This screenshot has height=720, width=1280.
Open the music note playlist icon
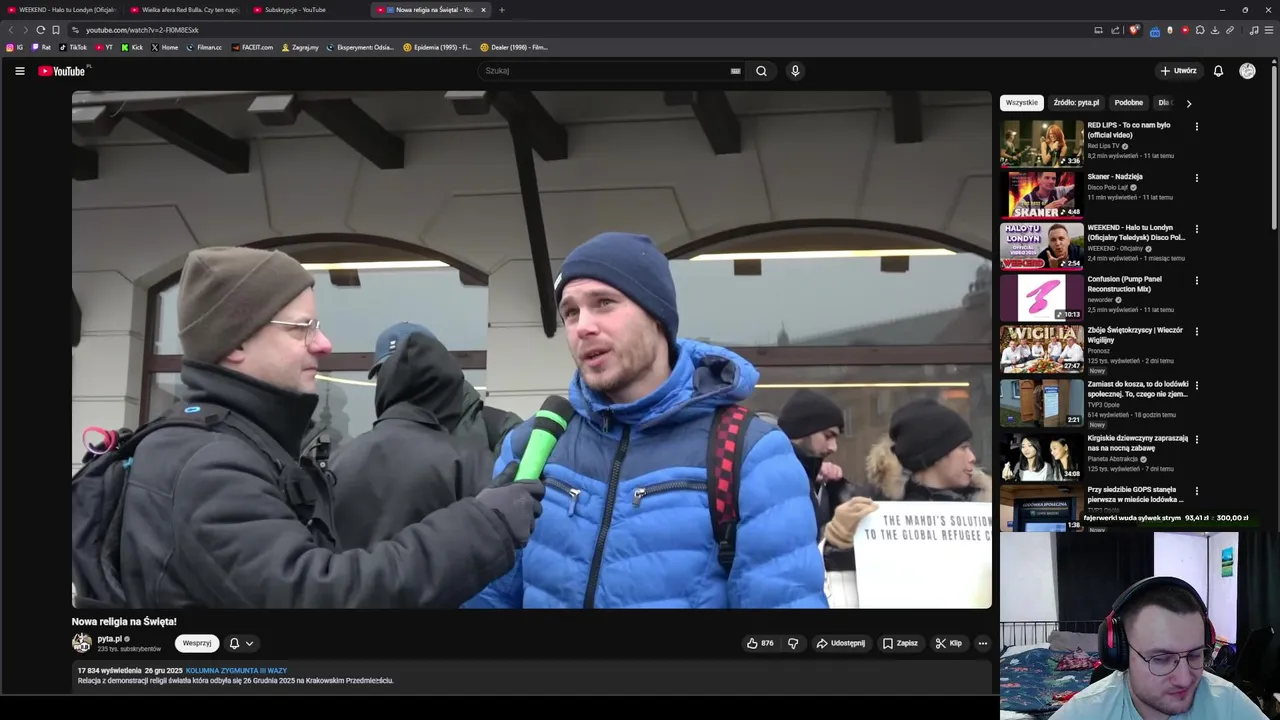1254,30
